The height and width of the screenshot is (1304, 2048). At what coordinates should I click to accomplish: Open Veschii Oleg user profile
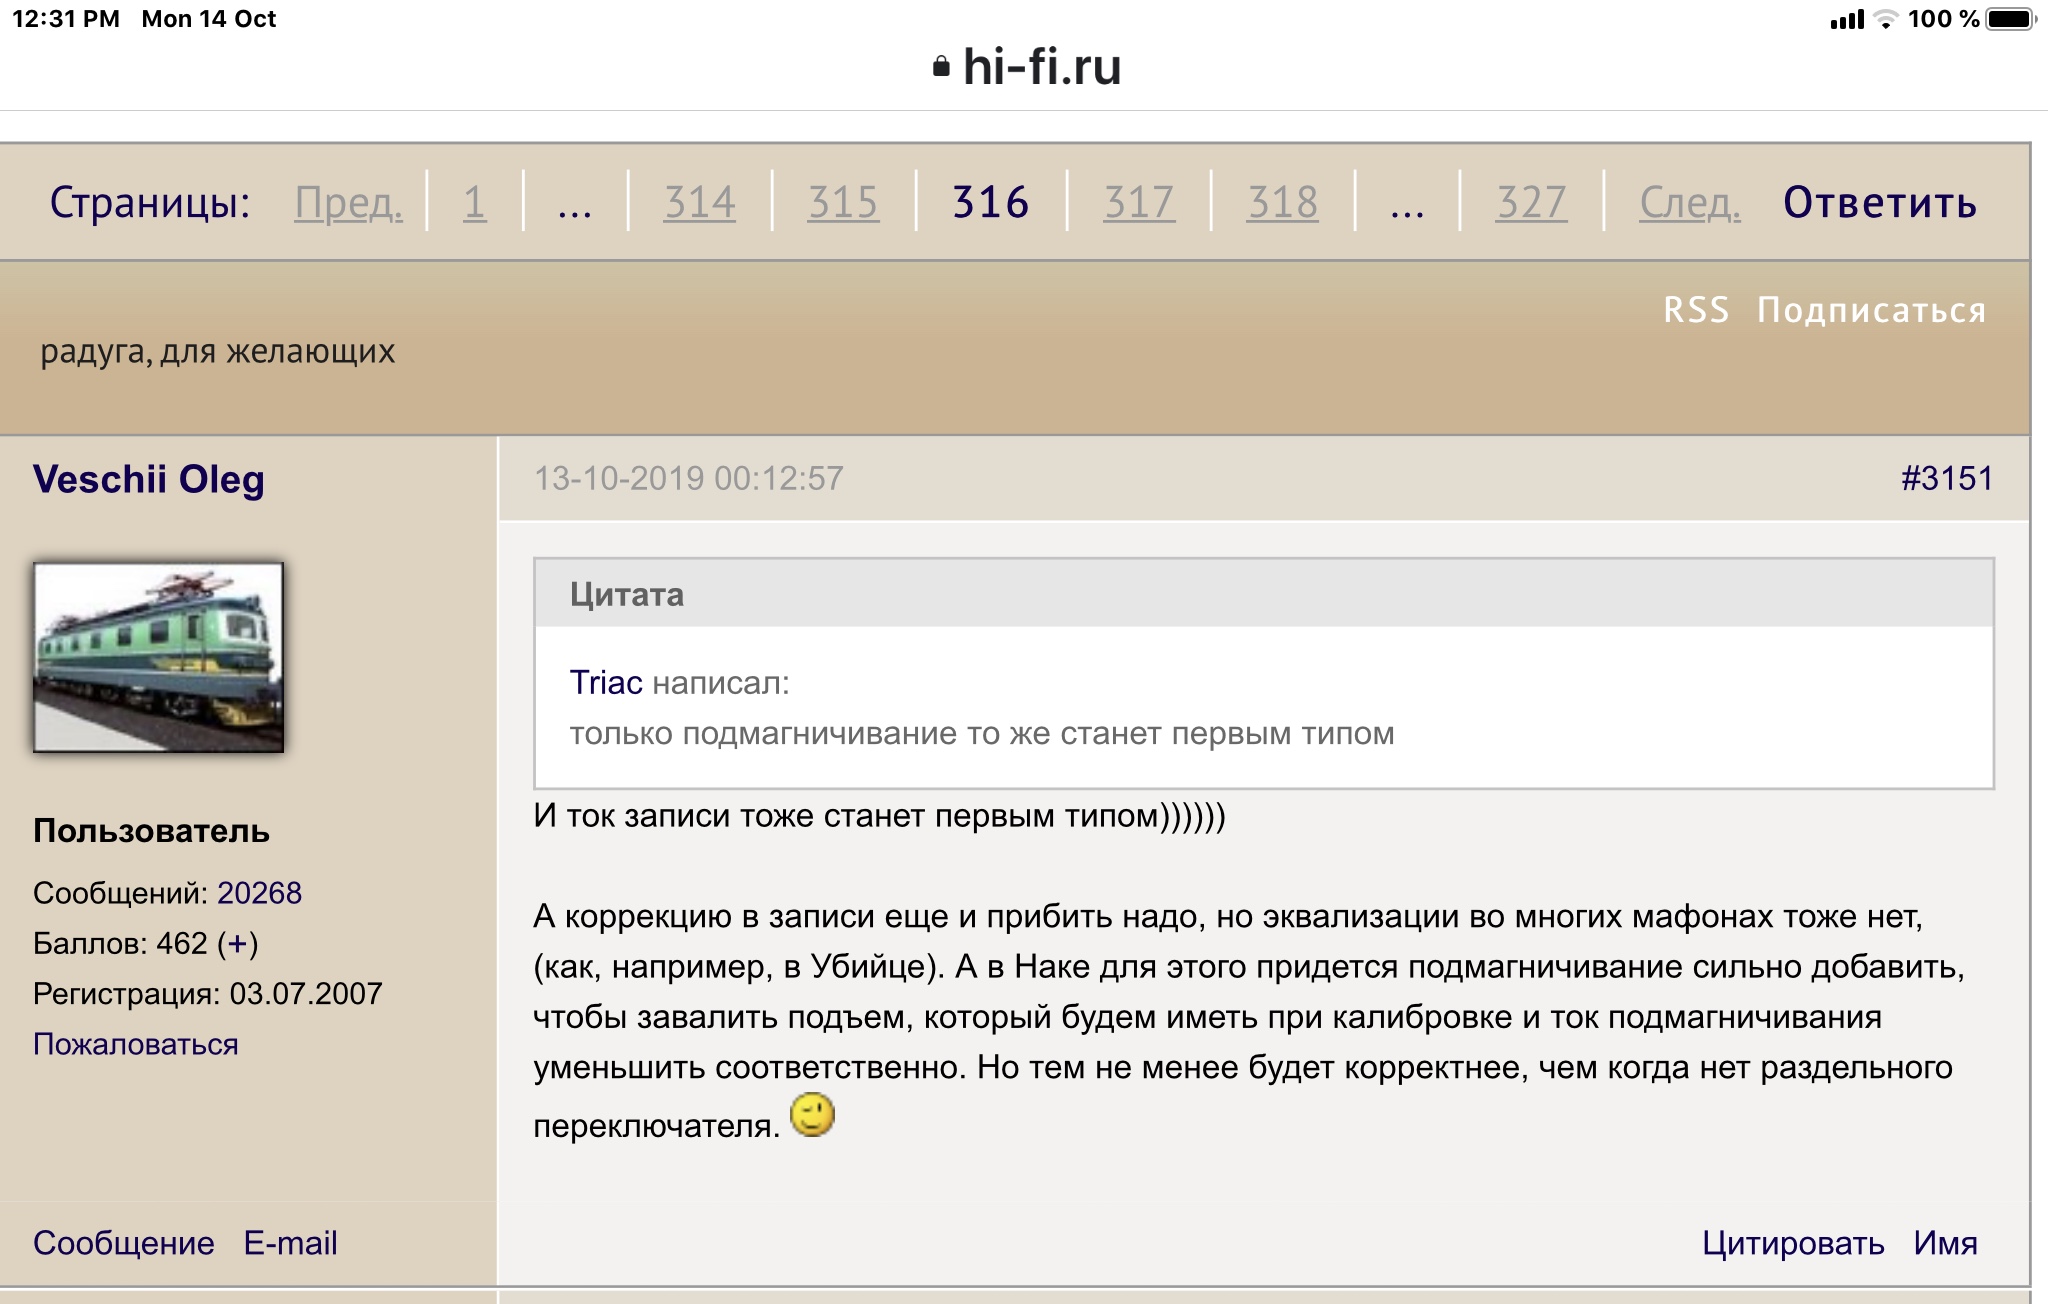click(149, 479)
